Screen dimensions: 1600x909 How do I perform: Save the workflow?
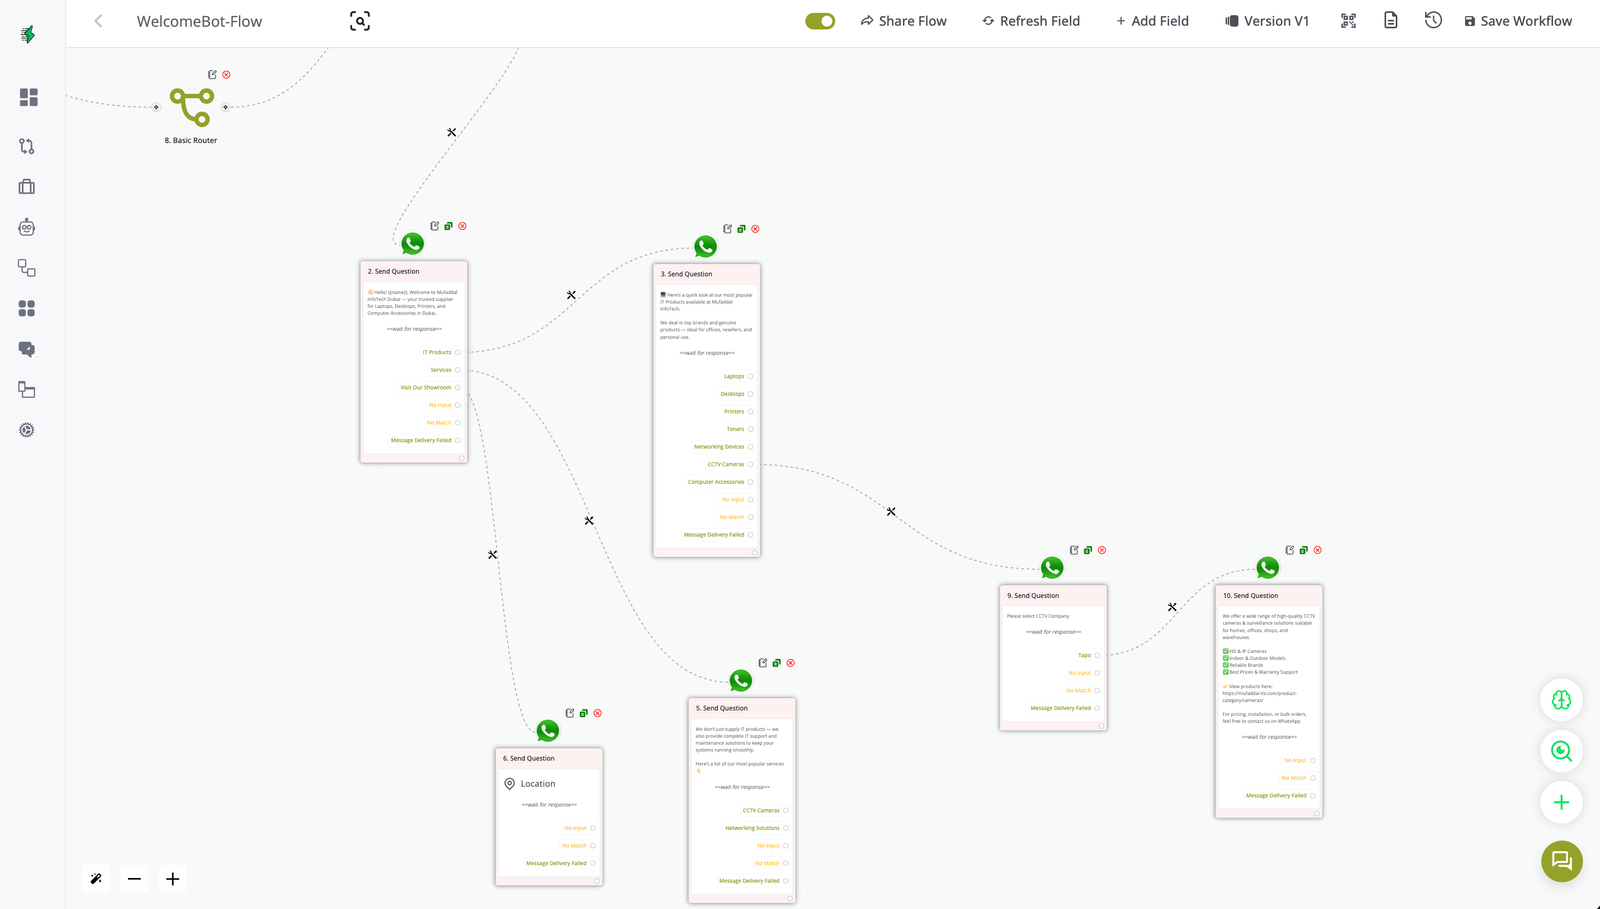coord(1518,21)
